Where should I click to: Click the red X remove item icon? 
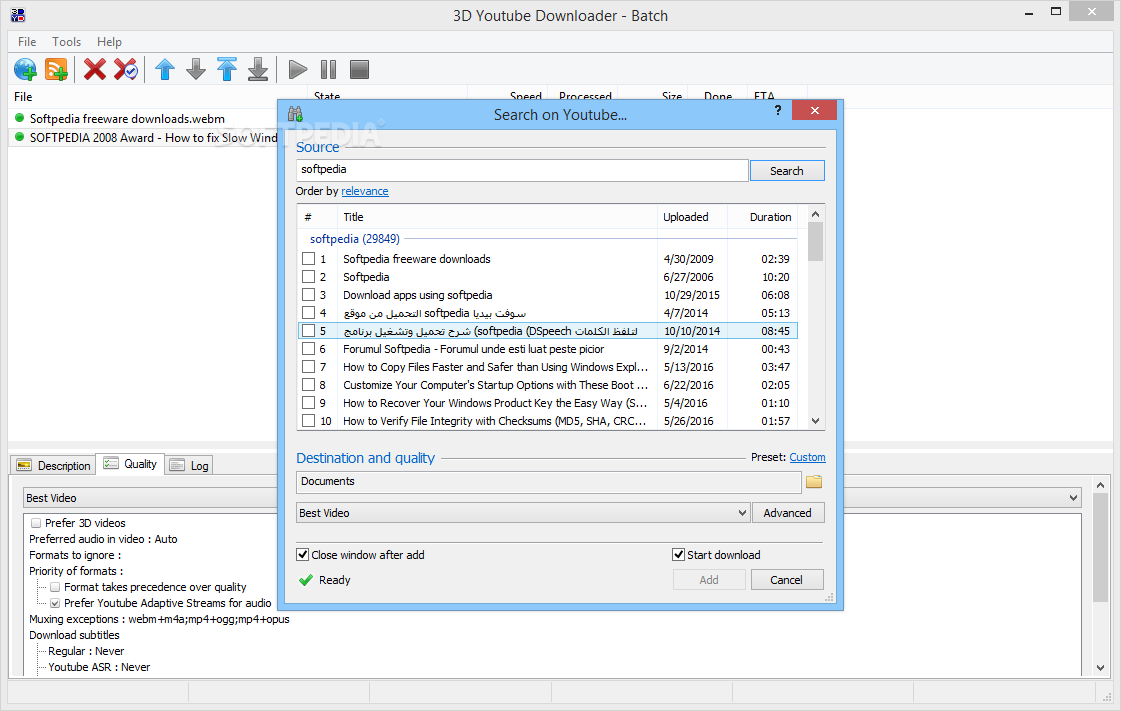coord(94,69)
